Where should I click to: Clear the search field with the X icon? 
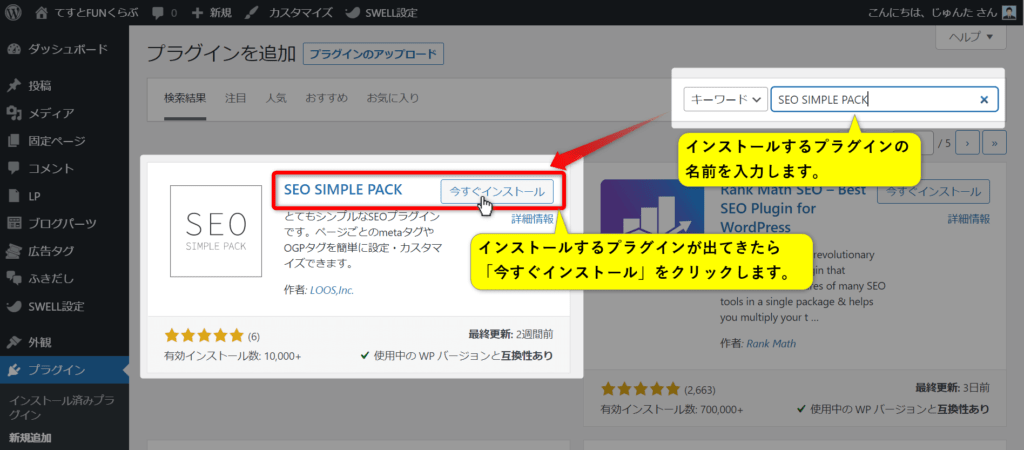point(984,99)
